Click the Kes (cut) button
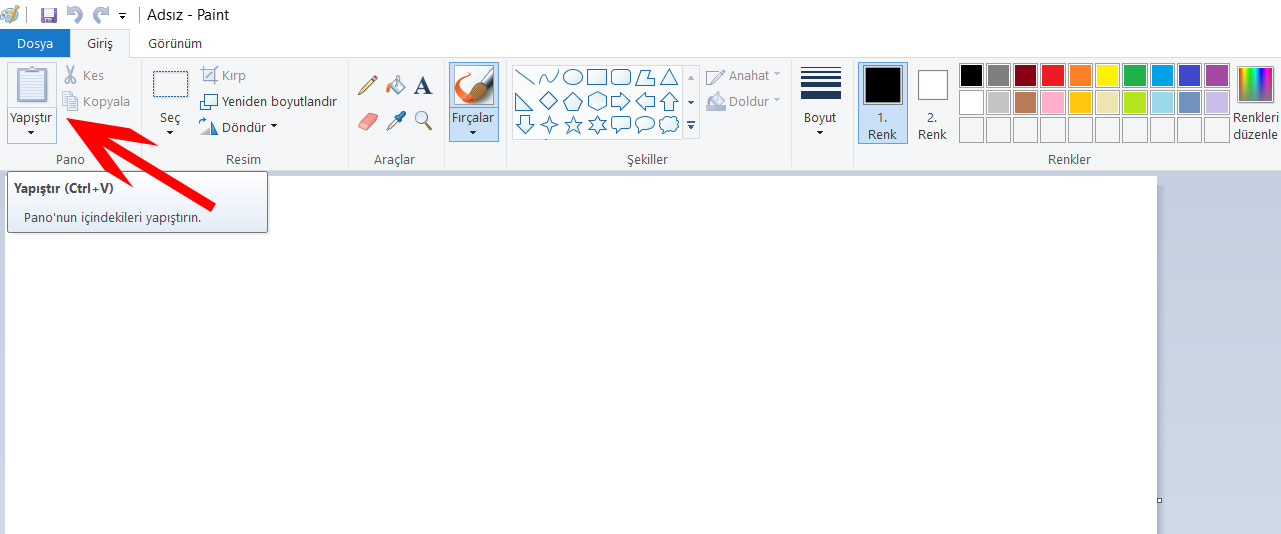The image size is (1281, 534). point(84,75)
